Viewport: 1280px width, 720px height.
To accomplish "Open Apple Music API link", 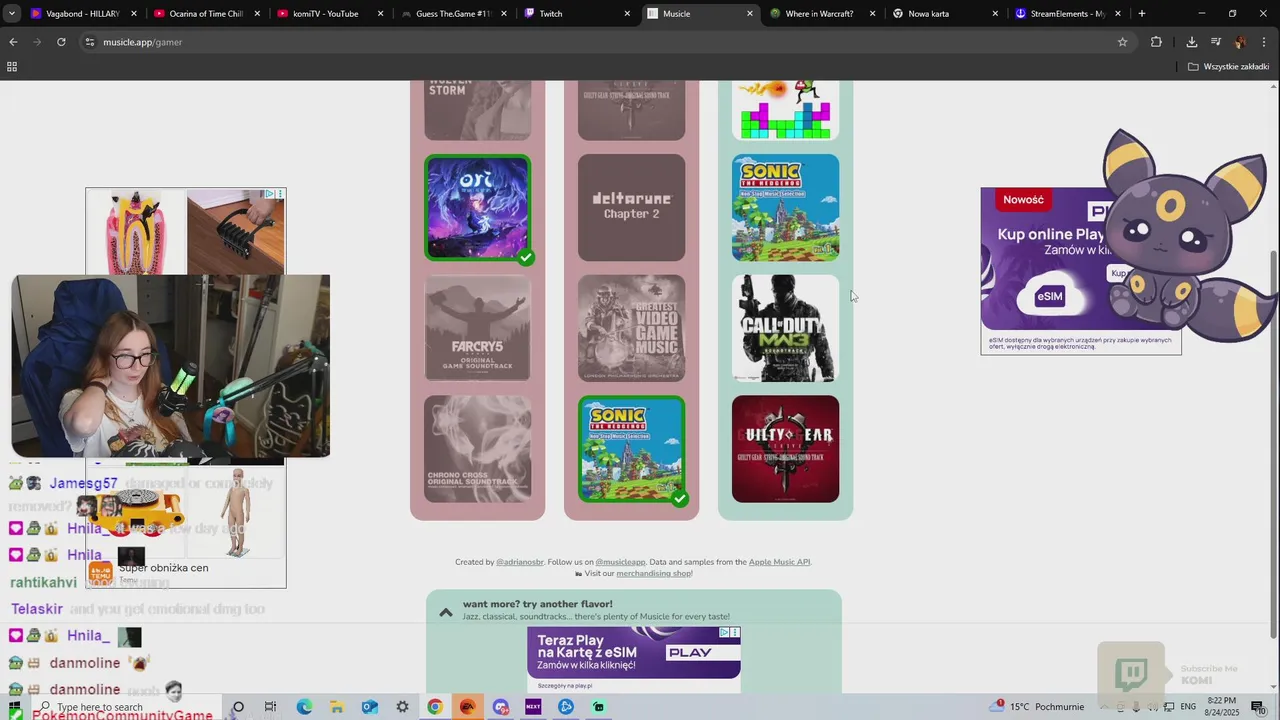I will (779, 562).
